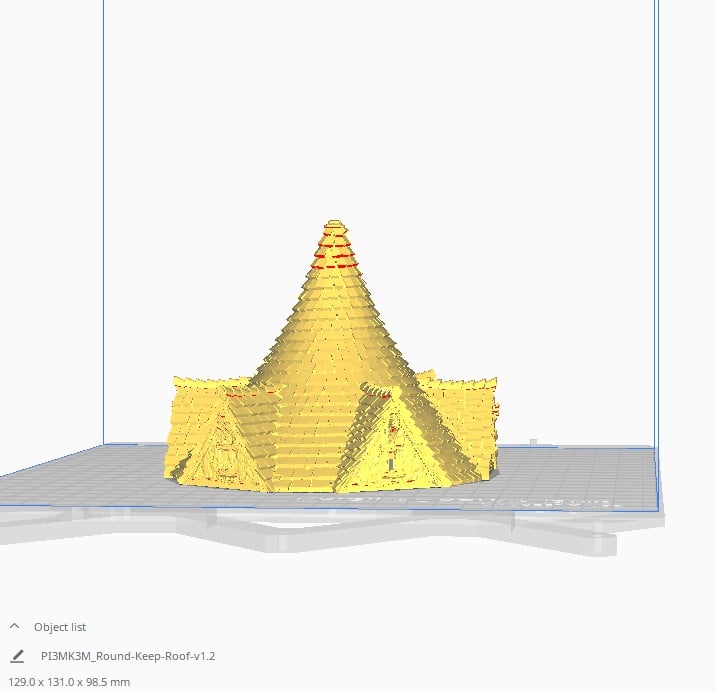Click the "Object list" header label
Screen dimensions: 716x692
[x=60, y=627]
